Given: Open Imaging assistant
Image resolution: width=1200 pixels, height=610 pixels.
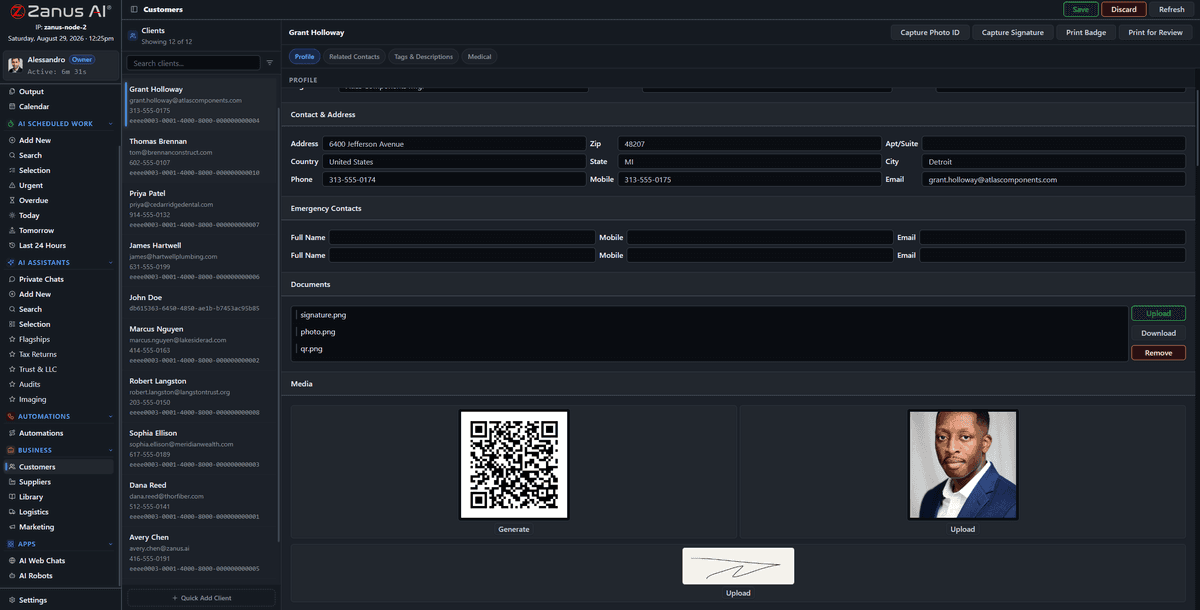Looking at the screenshot, I should click(x=32, y=399).
